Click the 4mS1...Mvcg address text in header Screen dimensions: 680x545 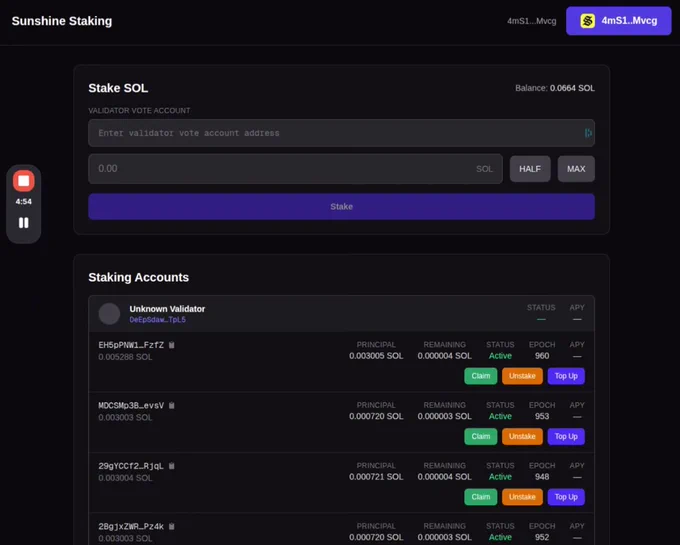(532, 21)
